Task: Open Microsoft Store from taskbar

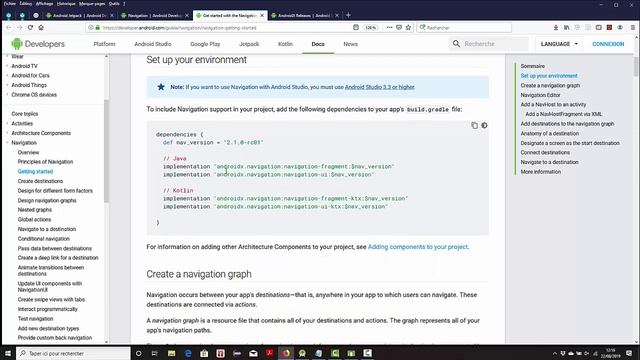Action: [204, 353]
